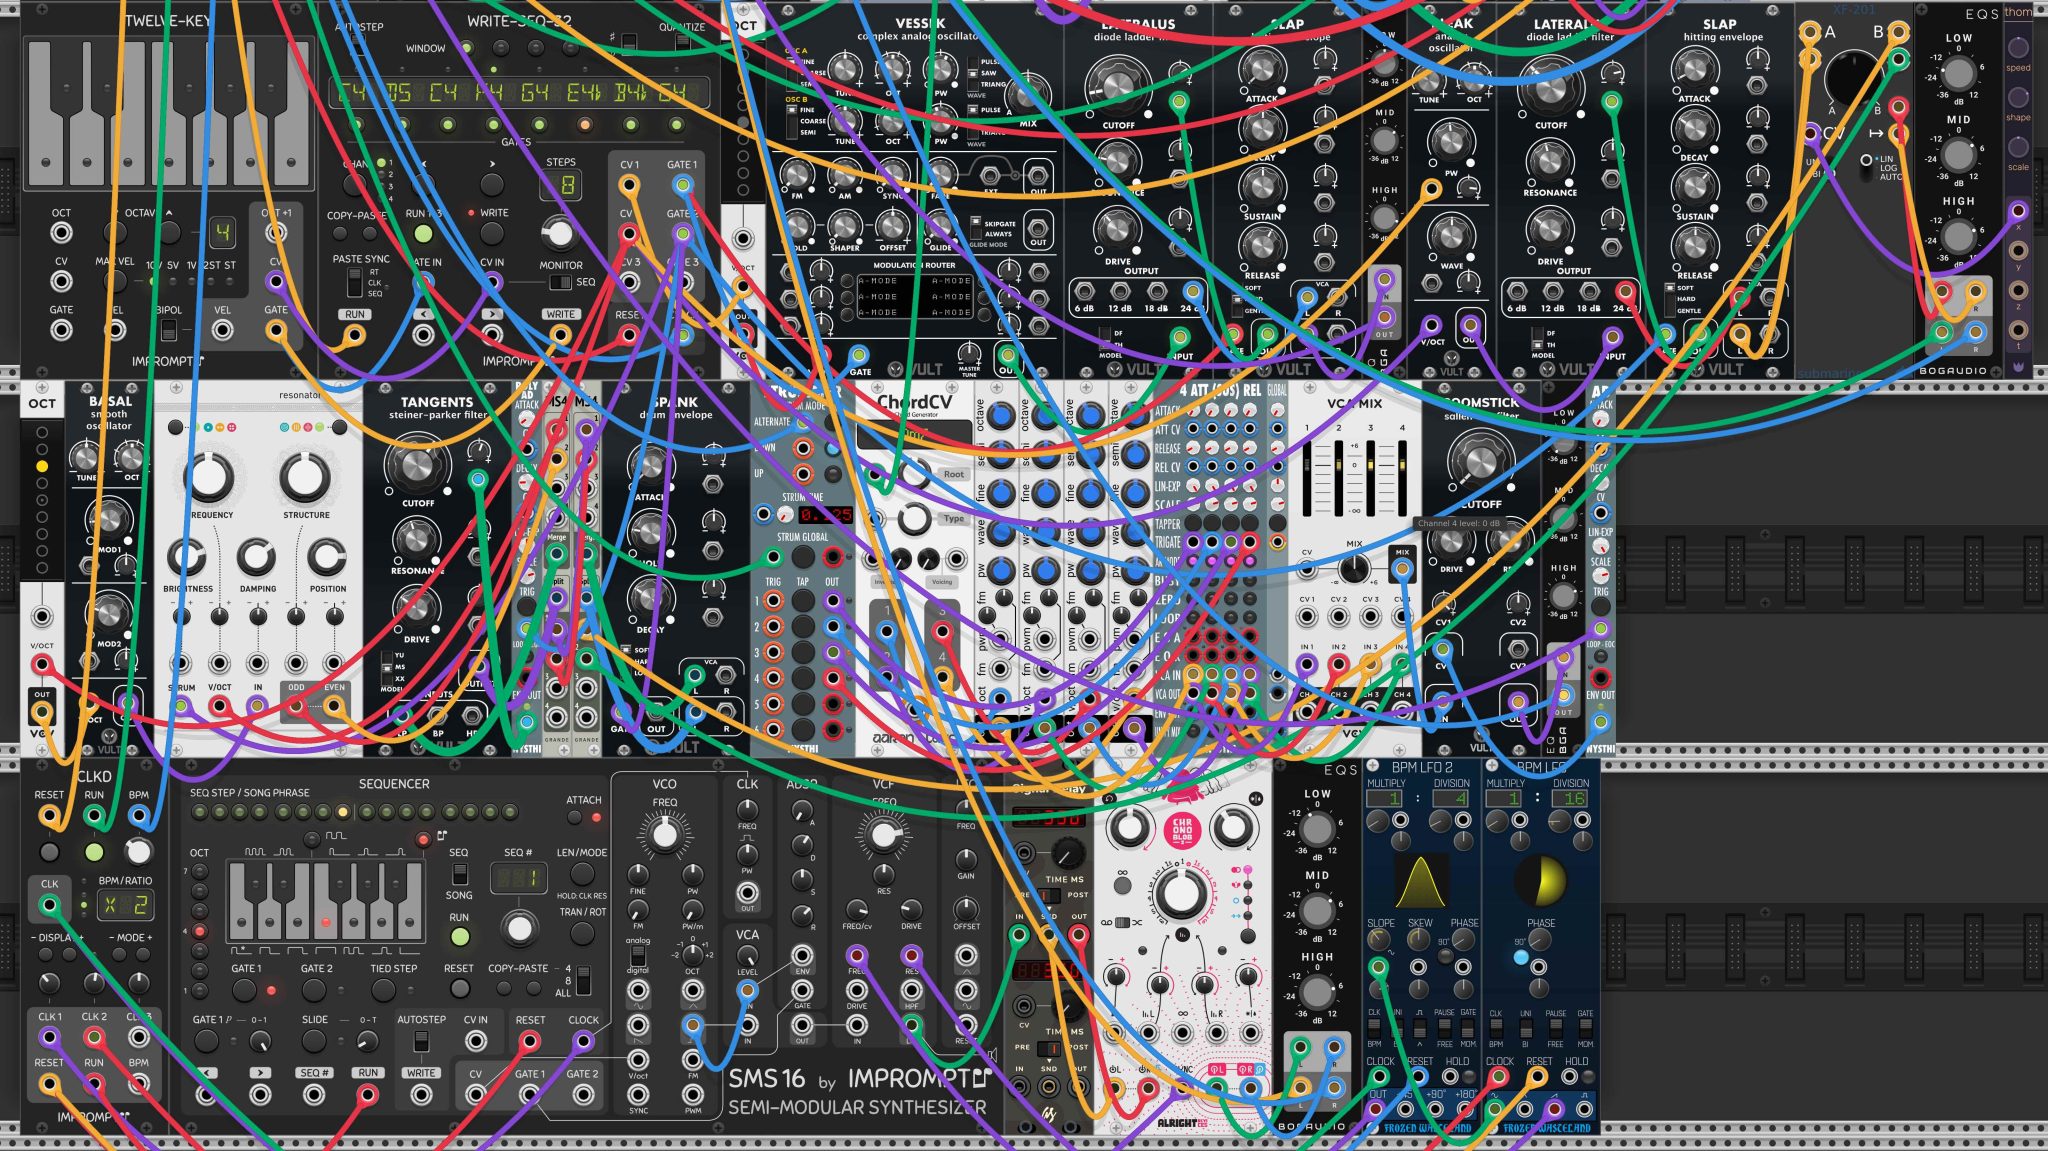Toggle the BIPOL switch on Twelve-Key
2048x1151 pixels.
click(x=169, y=329)
